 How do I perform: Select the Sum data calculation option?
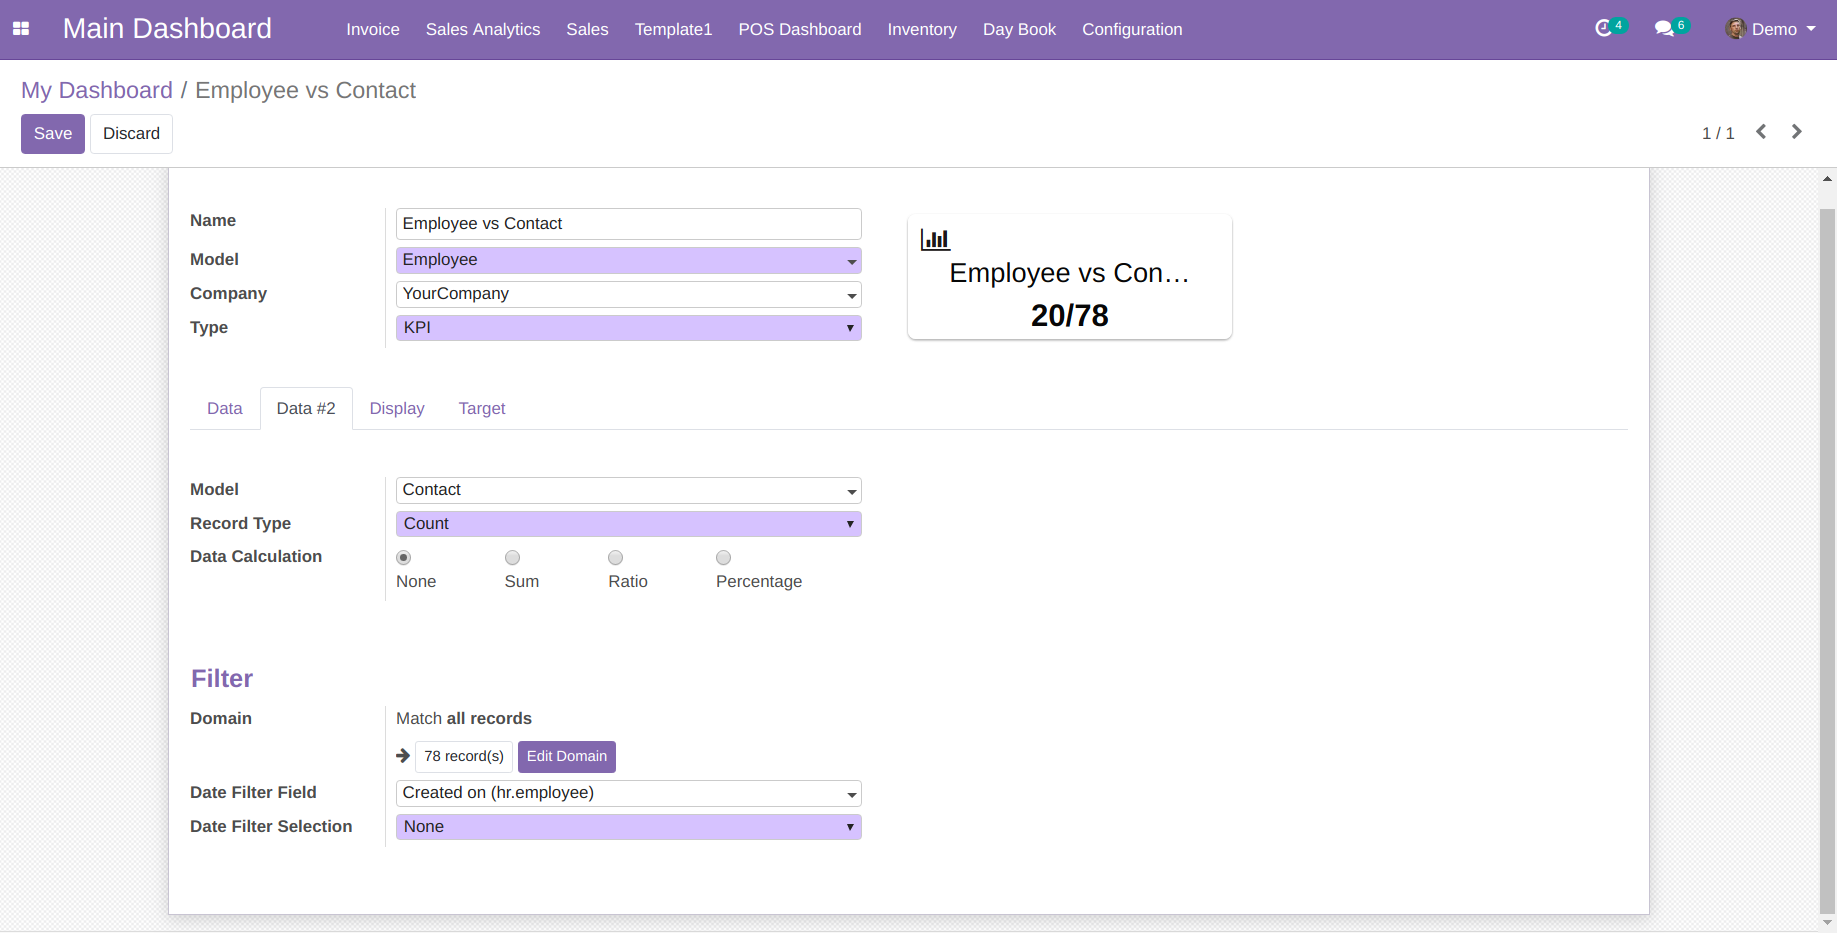512,558
